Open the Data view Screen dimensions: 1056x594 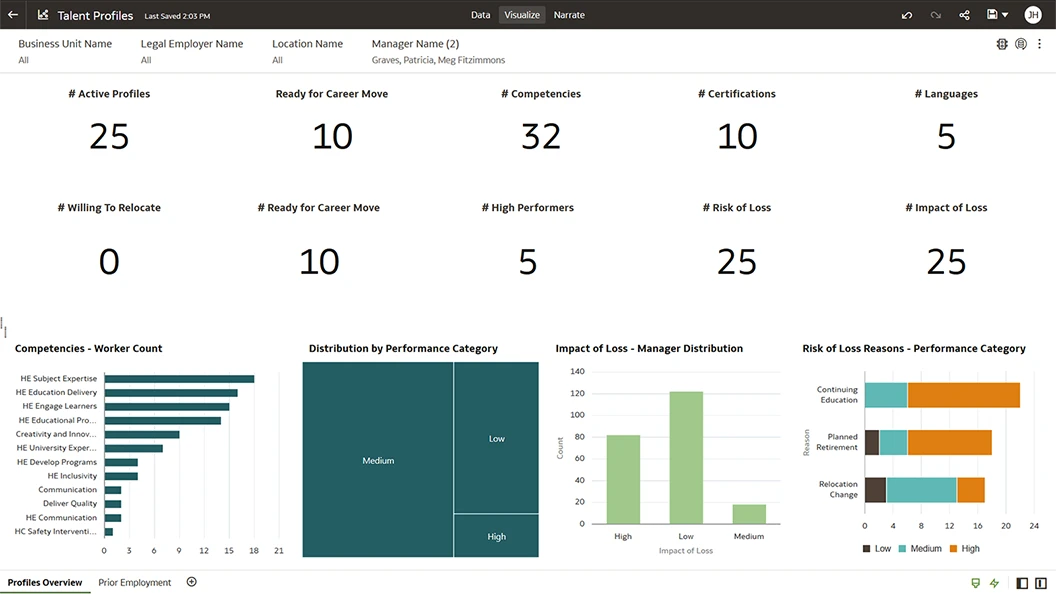point(481,15)
